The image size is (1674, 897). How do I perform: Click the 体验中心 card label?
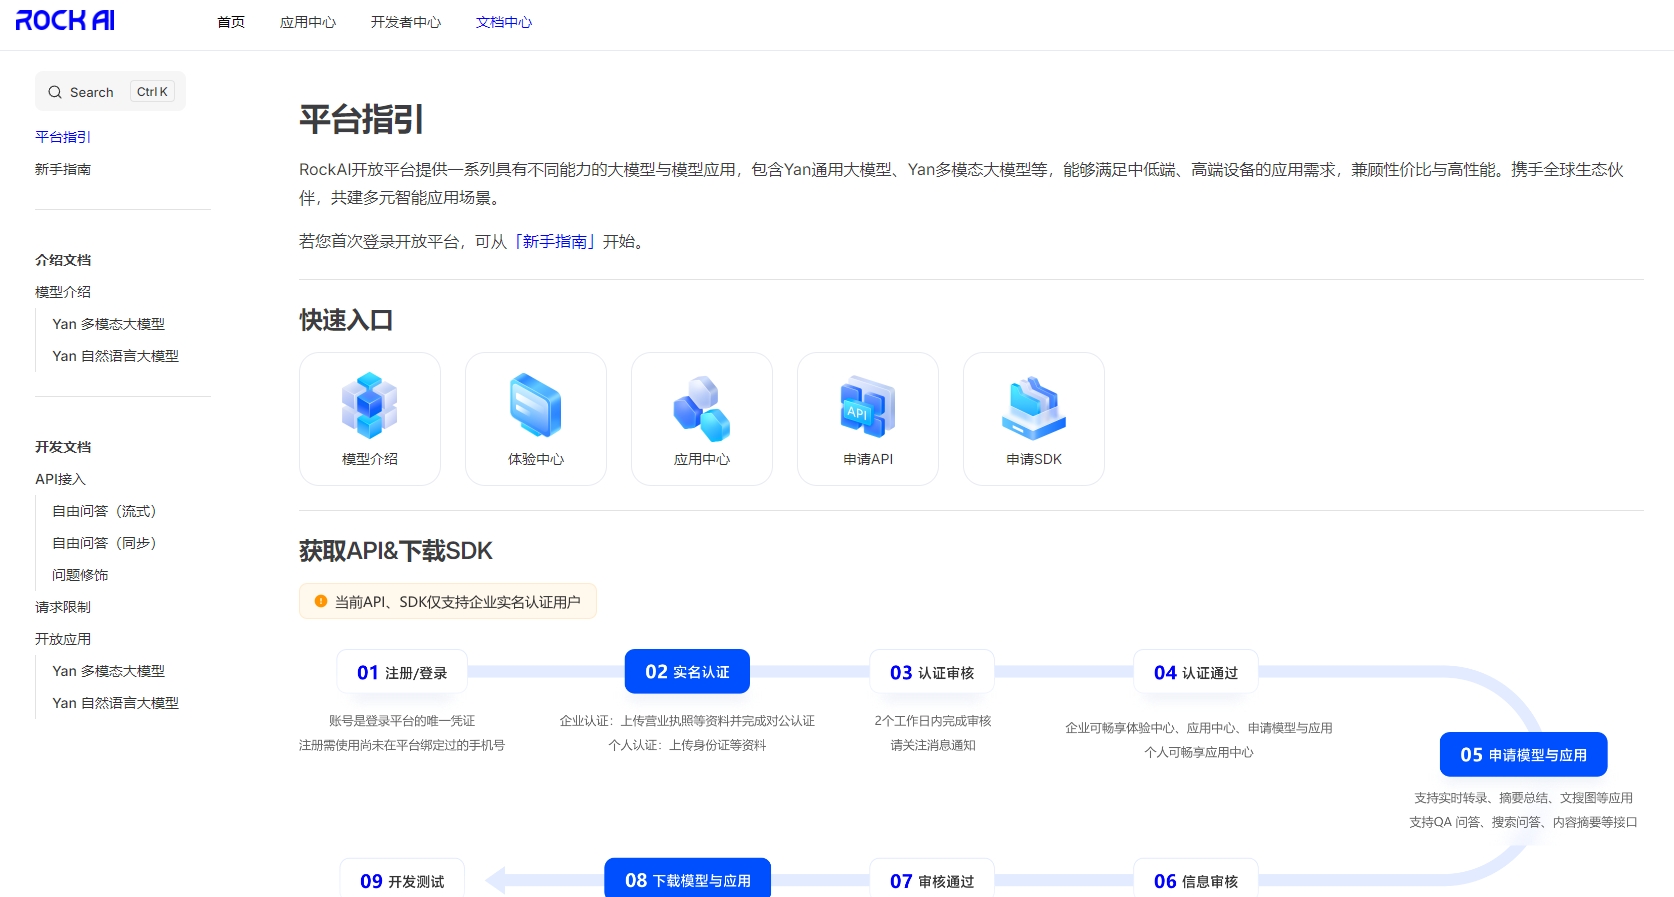536,459
